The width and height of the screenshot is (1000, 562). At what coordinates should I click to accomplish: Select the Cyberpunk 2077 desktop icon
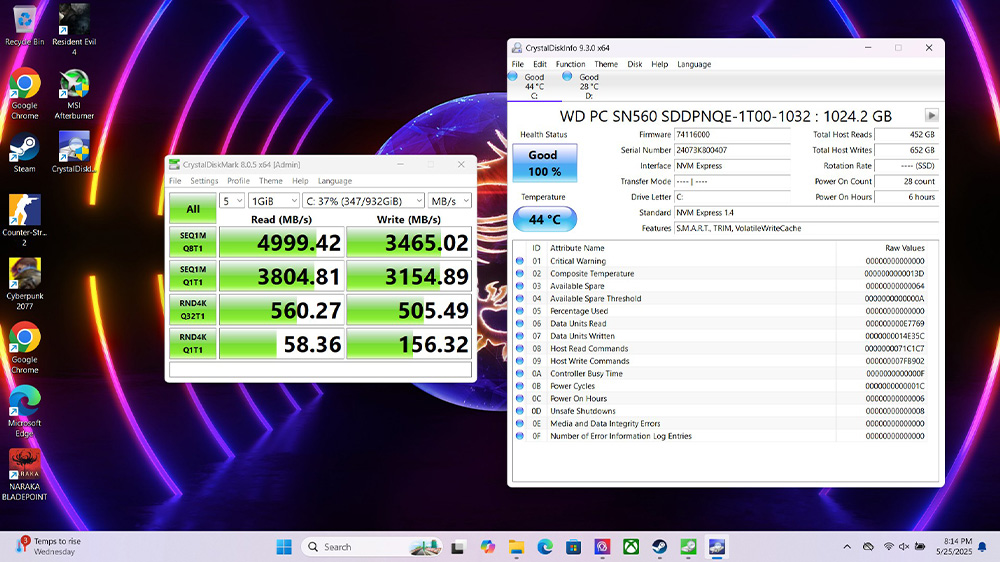(24, 285)
